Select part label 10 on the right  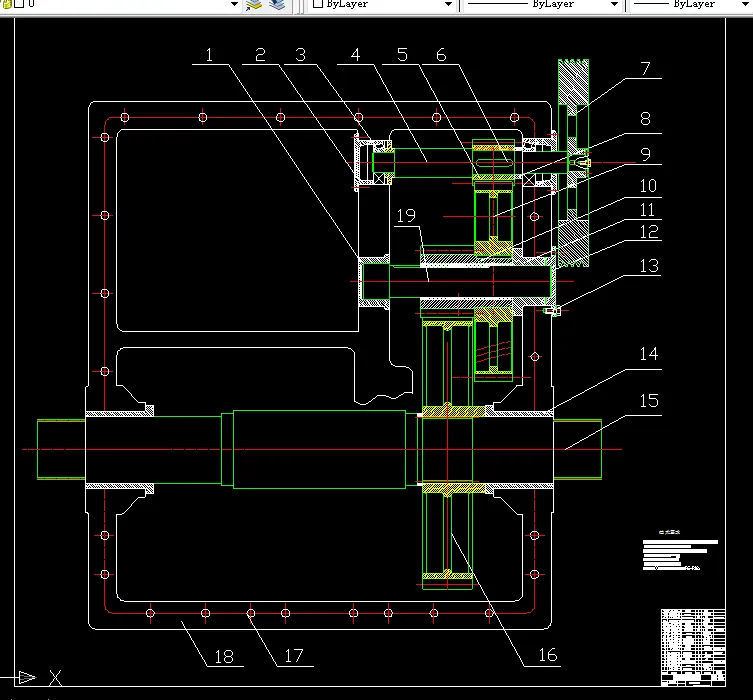[x=648, y=186]
